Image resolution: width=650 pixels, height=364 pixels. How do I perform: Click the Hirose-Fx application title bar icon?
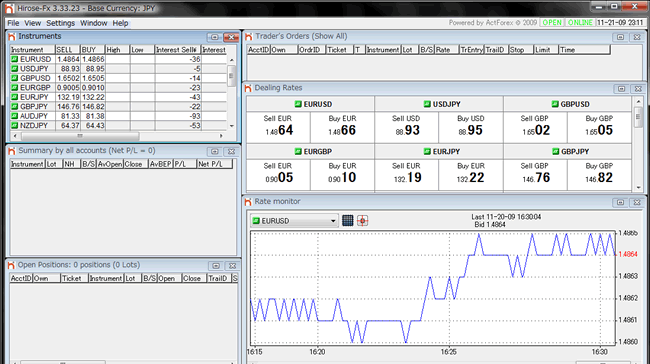9,8
